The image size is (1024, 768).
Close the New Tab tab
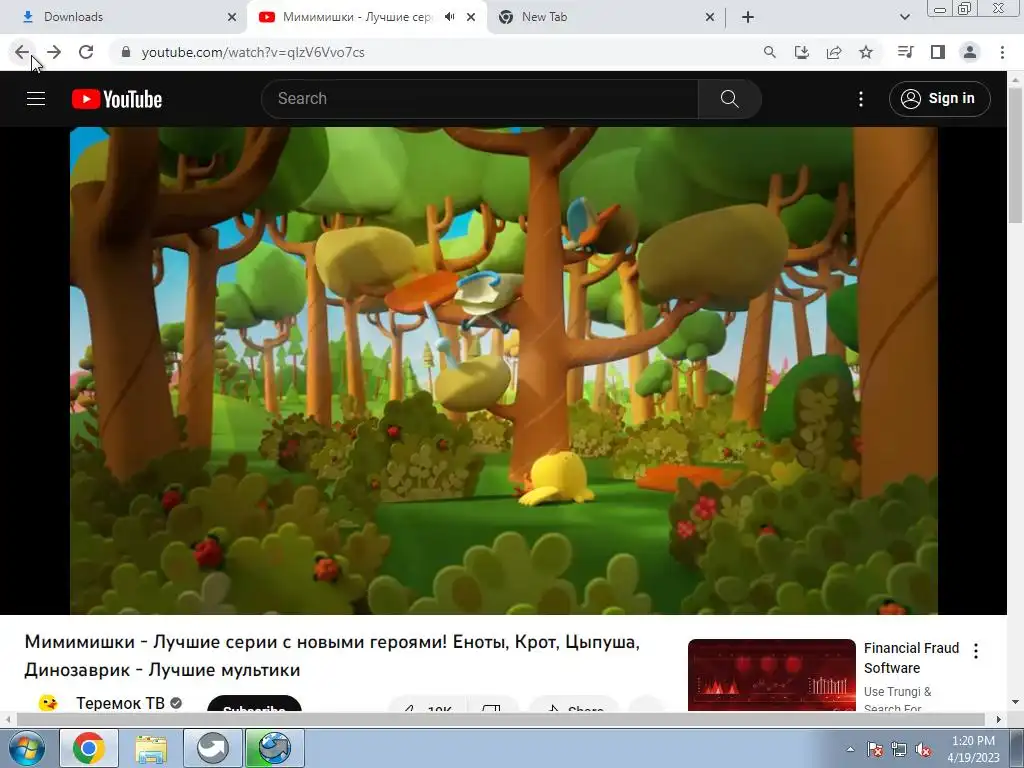tap(710, 17)
